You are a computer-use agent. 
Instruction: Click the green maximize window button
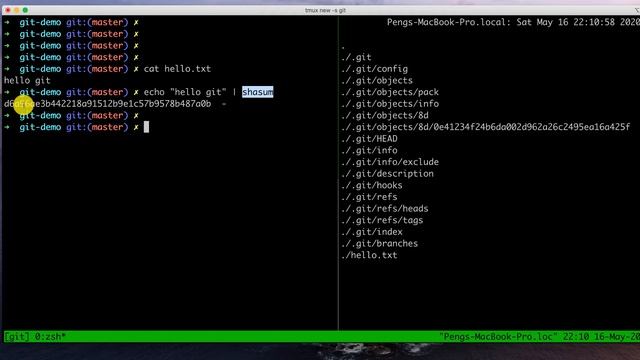click(25, 10)
